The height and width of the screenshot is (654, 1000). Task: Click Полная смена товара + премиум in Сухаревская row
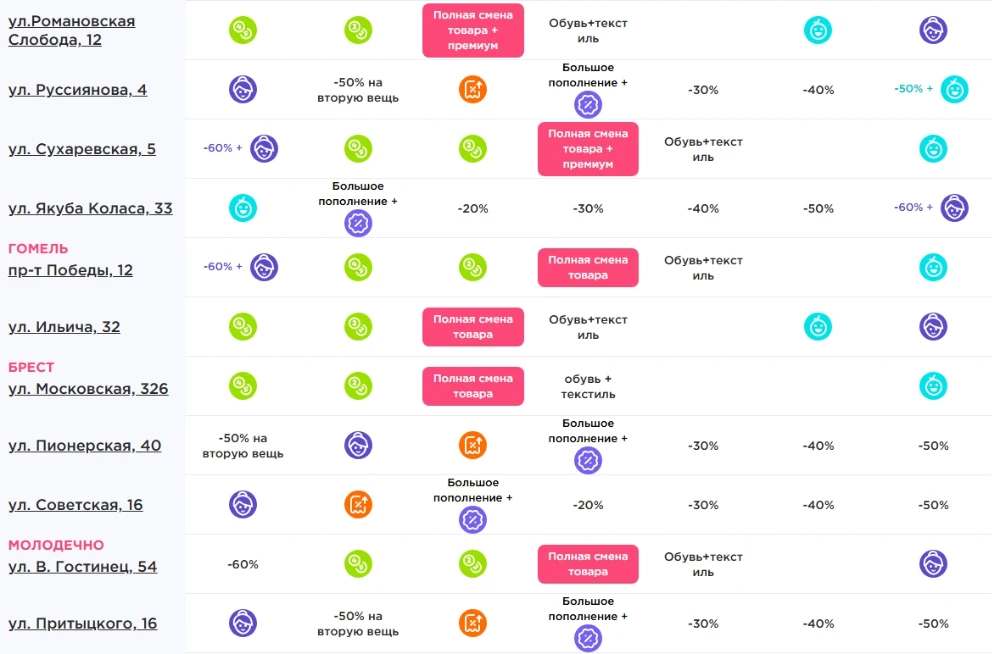click(x=588, y=149)
